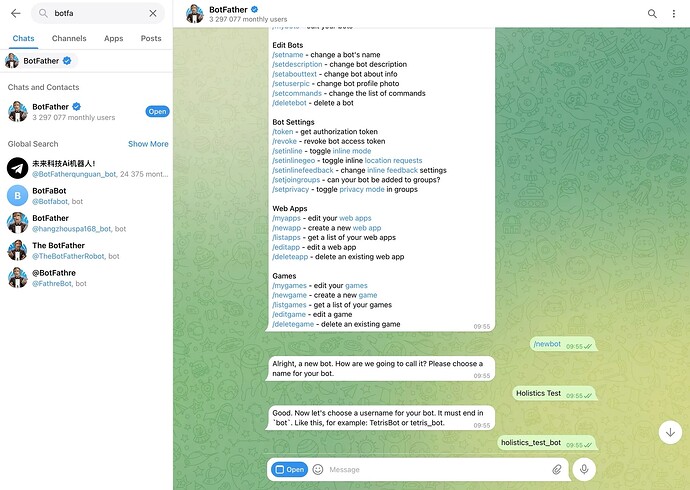Open the three-dot chat options menu

click(674, 14)
